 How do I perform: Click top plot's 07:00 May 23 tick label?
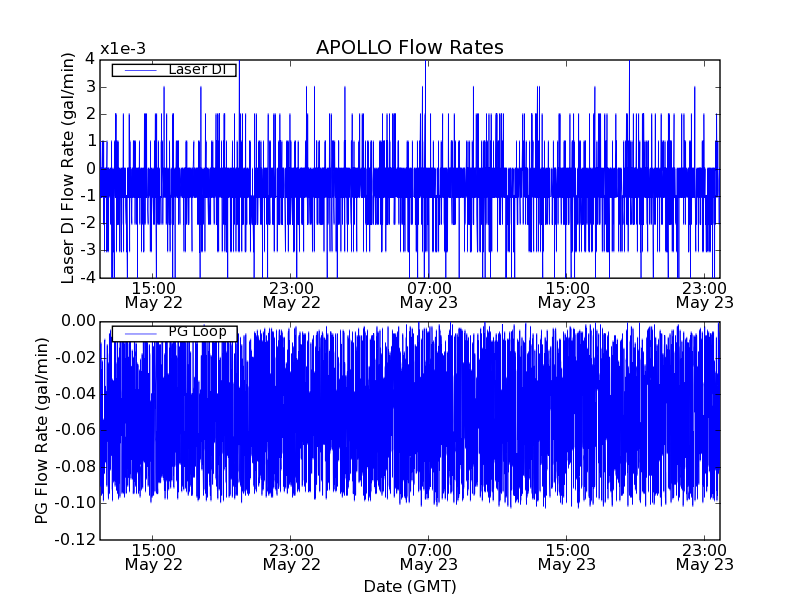[x=428, y=294]
